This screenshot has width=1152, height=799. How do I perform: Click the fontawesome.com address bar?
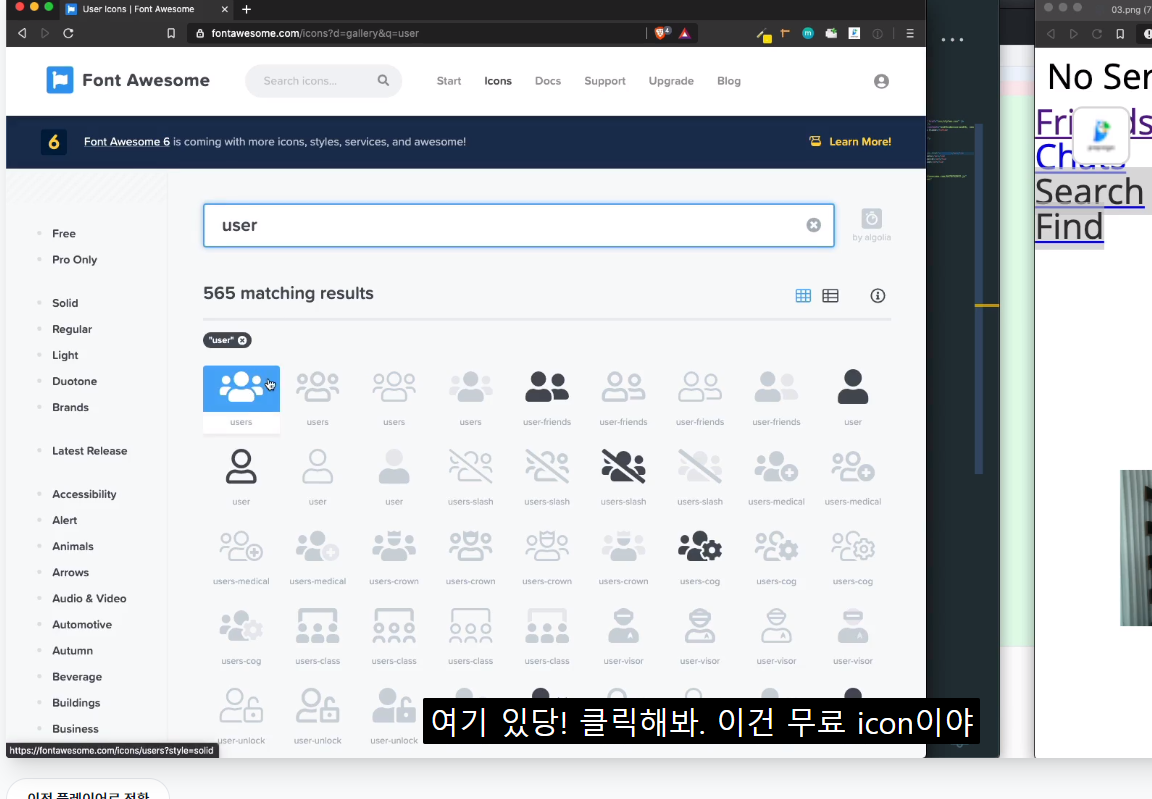(x=419, y=33)
